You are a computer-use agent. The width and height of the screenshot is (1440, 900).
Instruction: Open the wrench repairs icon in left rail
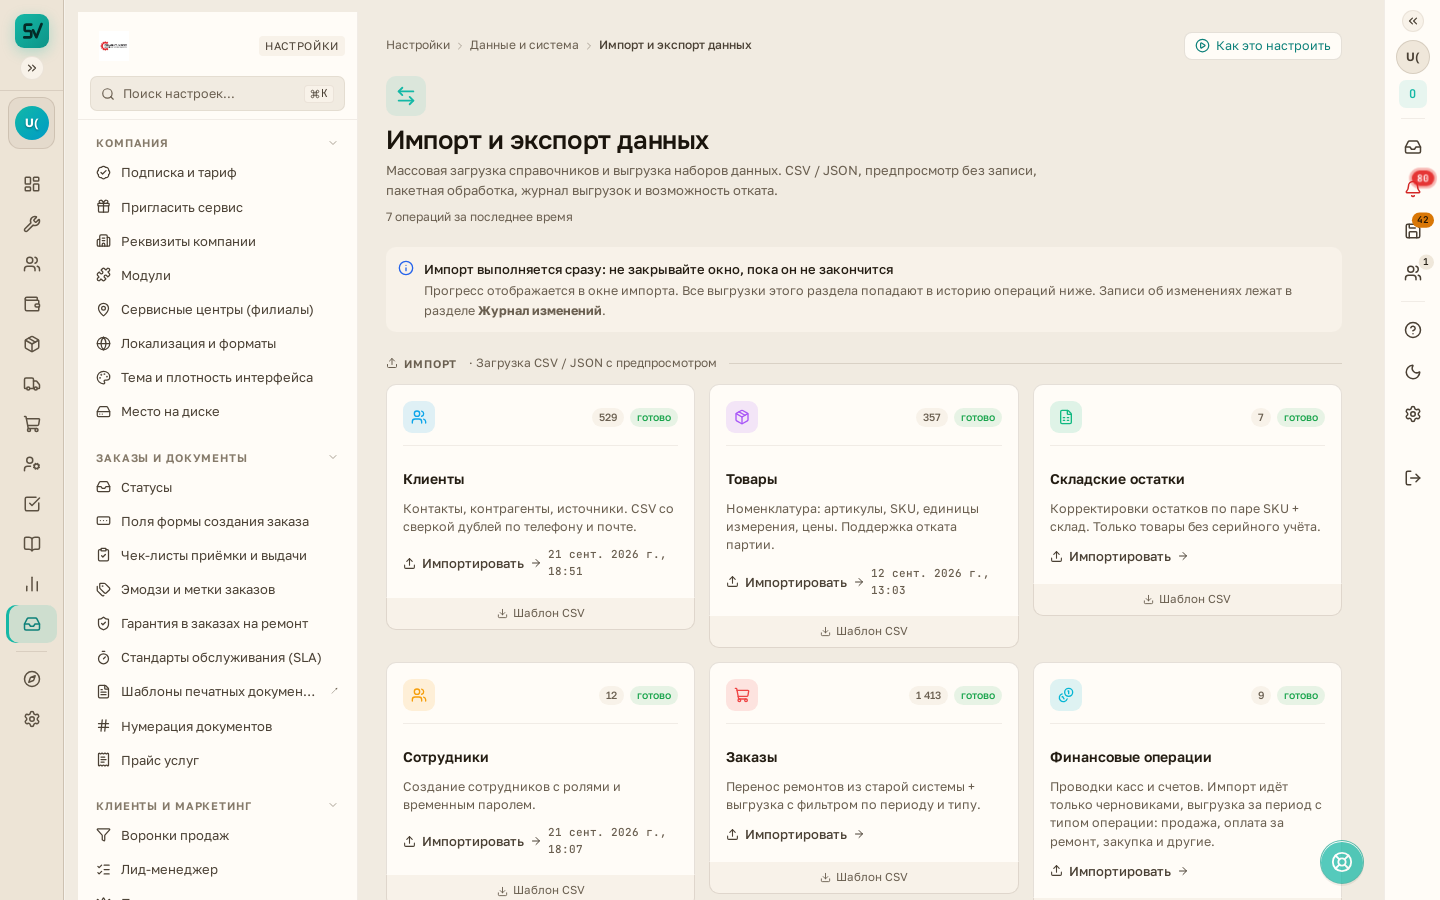click(32, 224)
